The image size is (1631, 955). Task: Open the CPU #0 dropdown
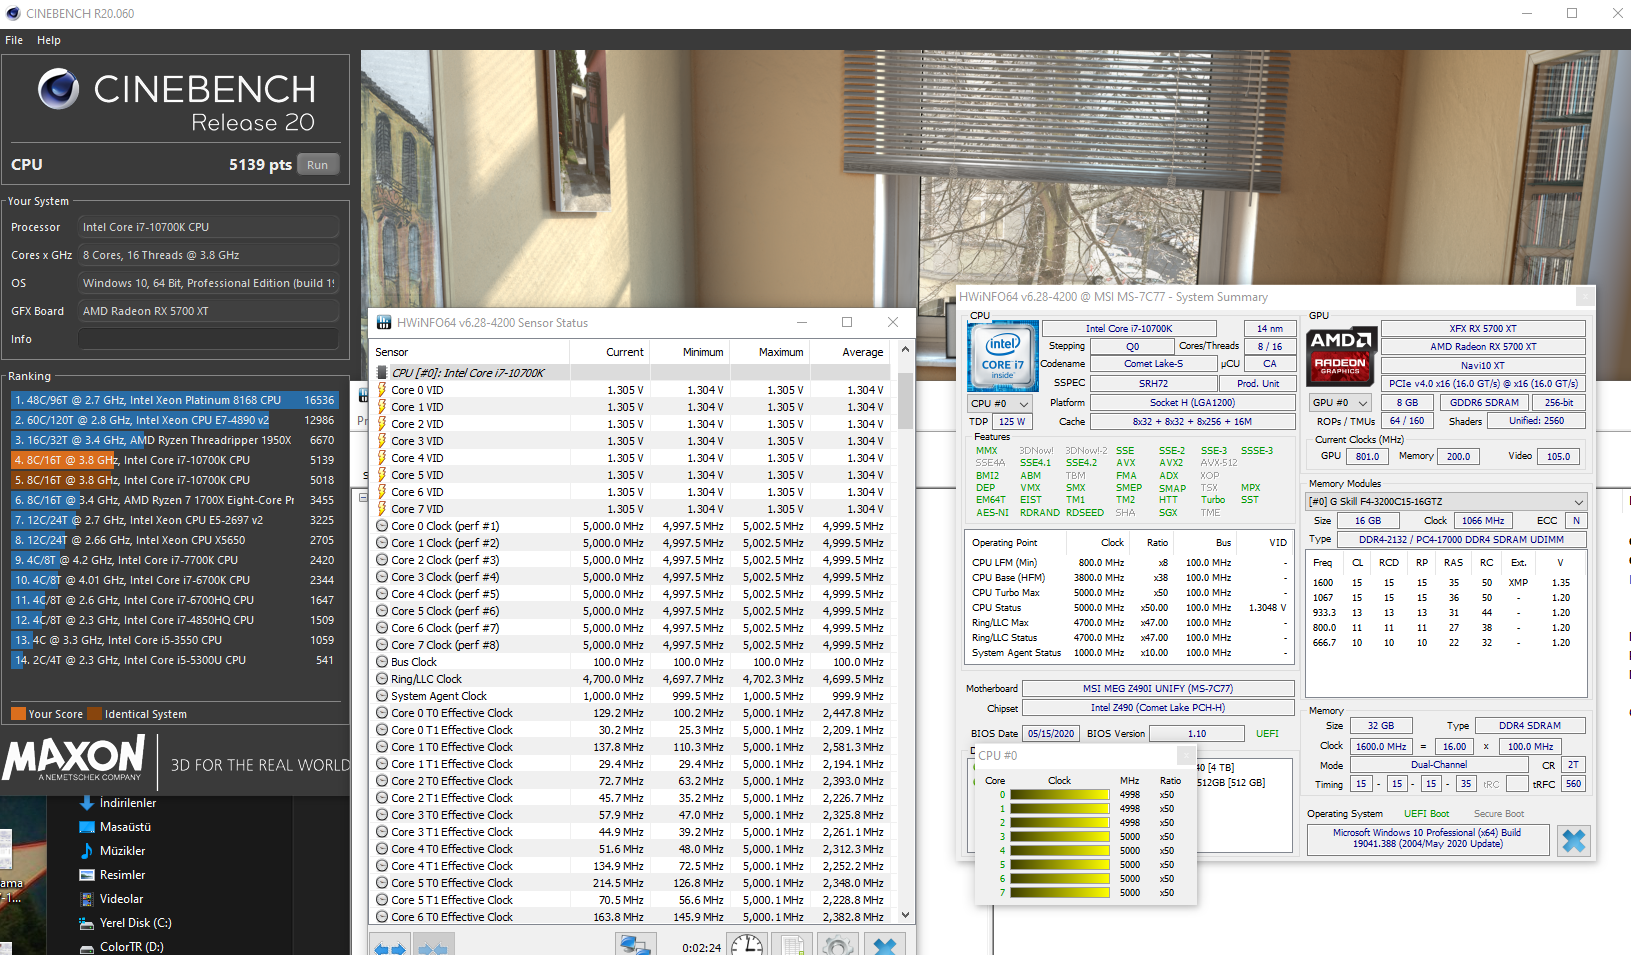point(1000,403)
